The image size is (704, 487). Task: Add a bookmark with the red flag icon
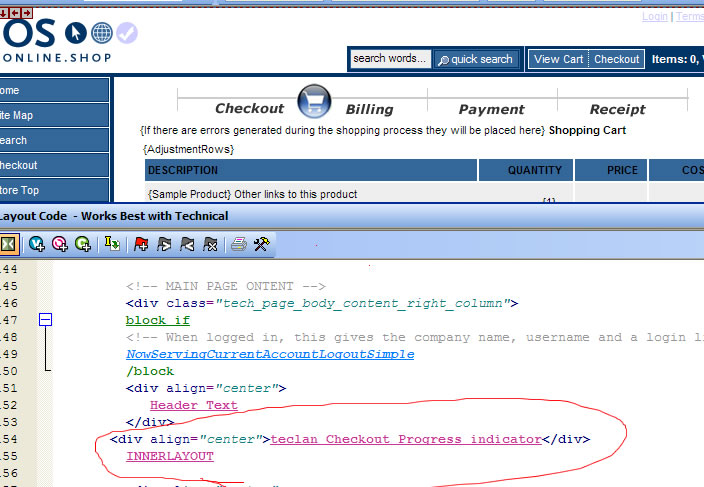coord(141,243)
